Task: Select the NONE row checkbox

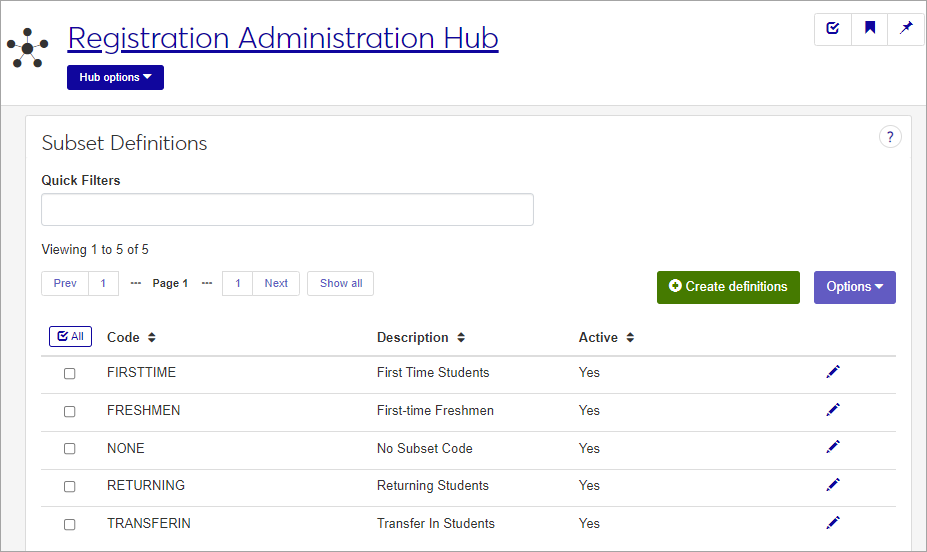Action: pyautogui.click(x=70, y=449)
